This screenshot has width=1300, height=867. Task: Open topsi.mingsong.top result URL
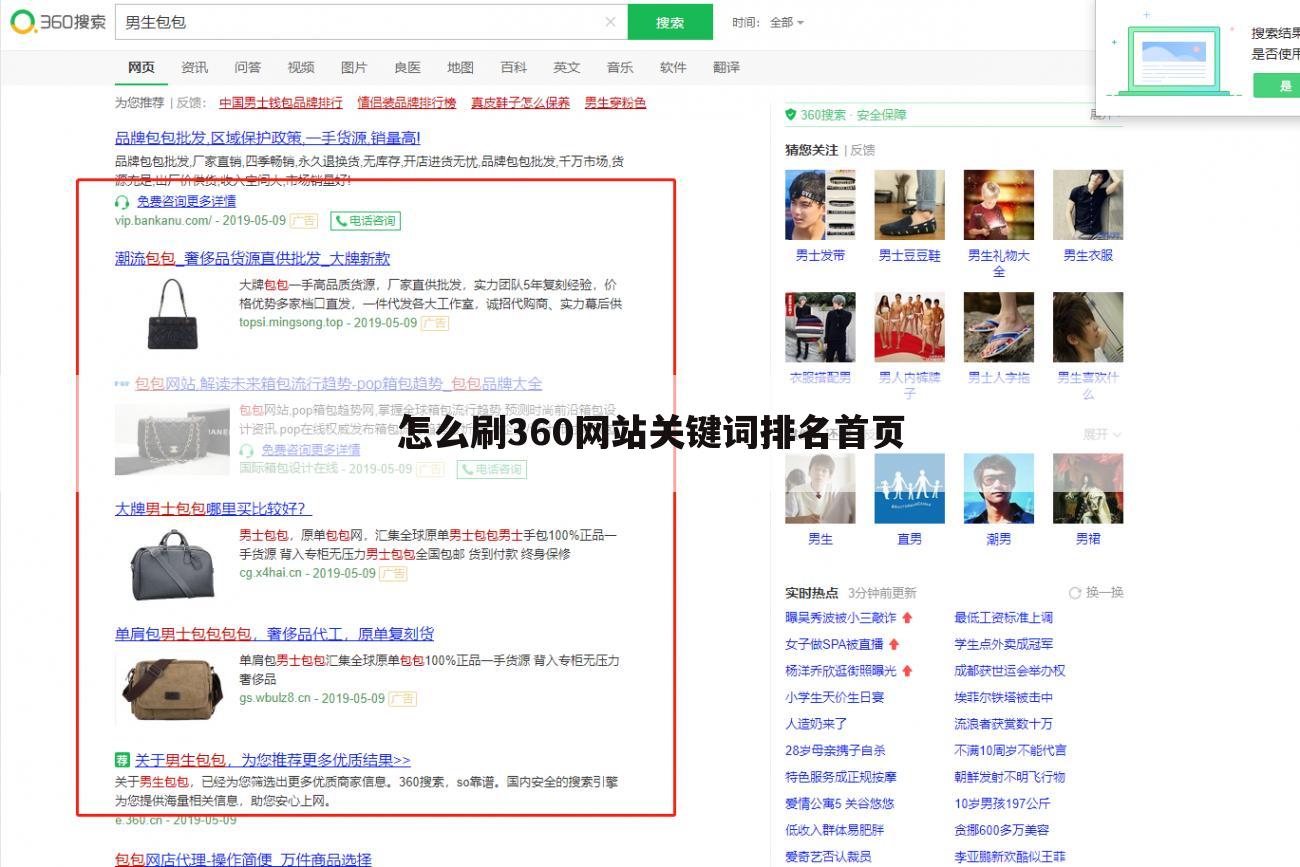290,323
